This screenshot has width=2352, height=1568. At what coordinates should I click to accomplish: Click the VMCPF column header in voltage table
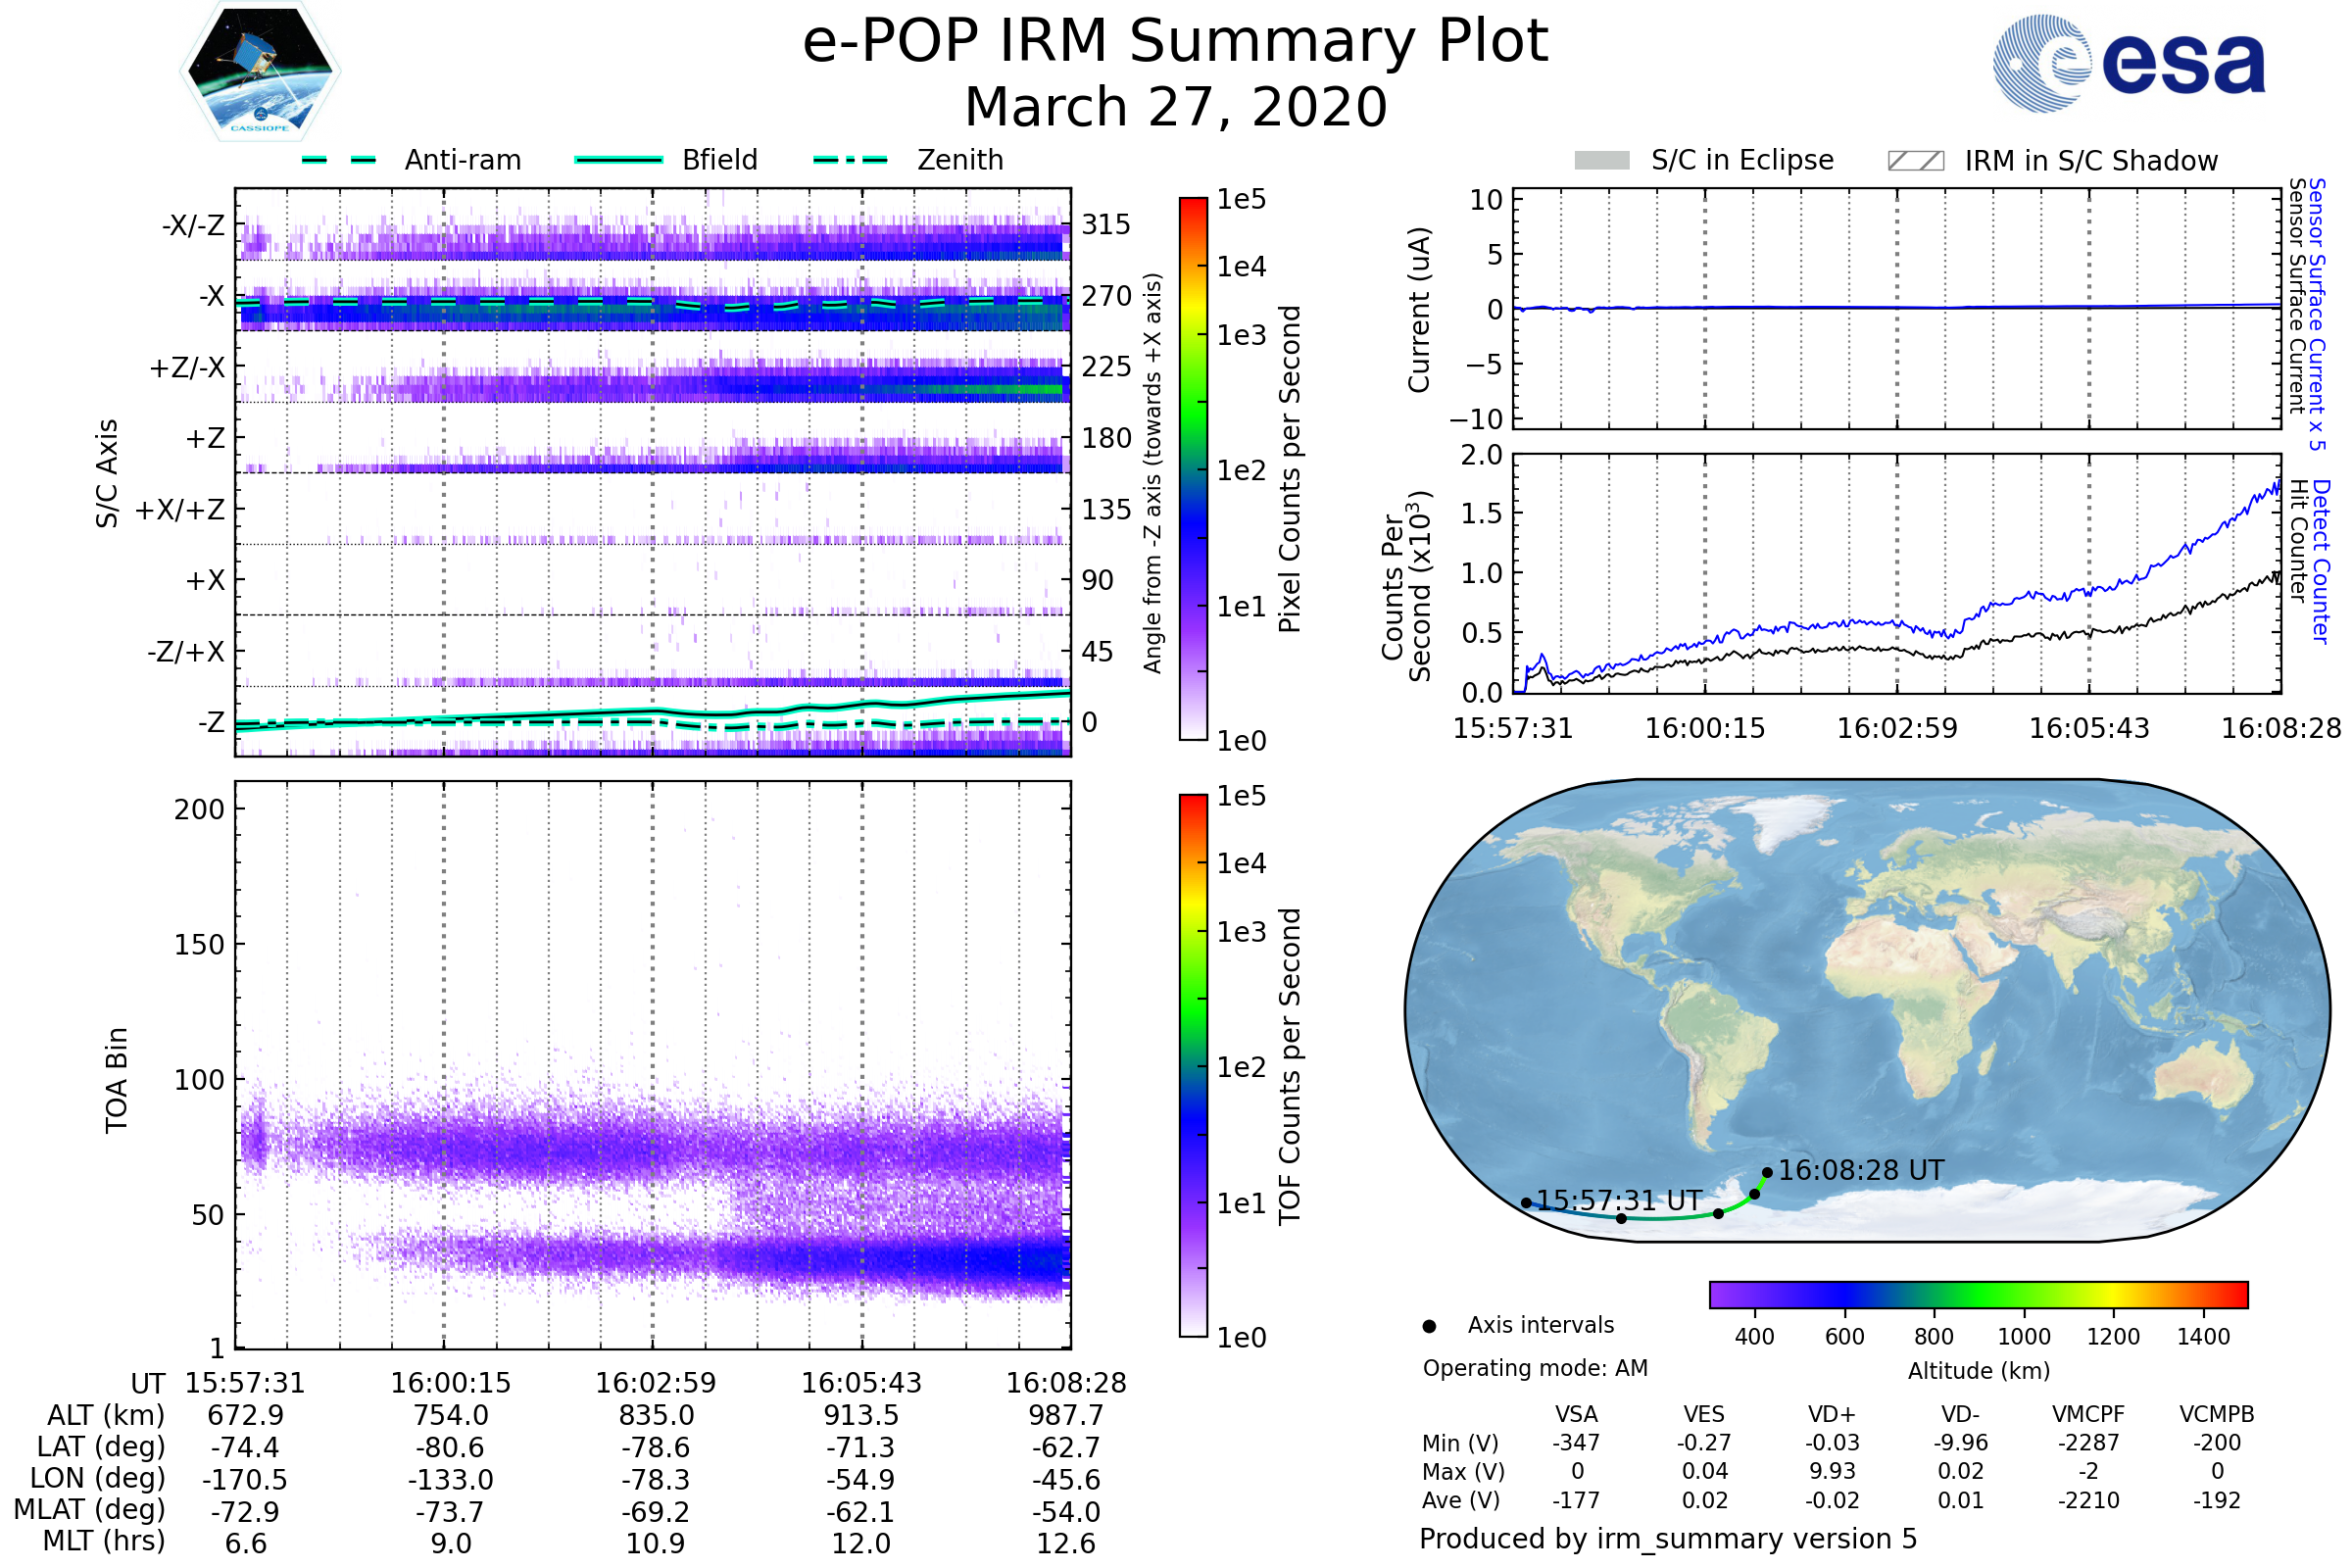coord(2088,1414)
